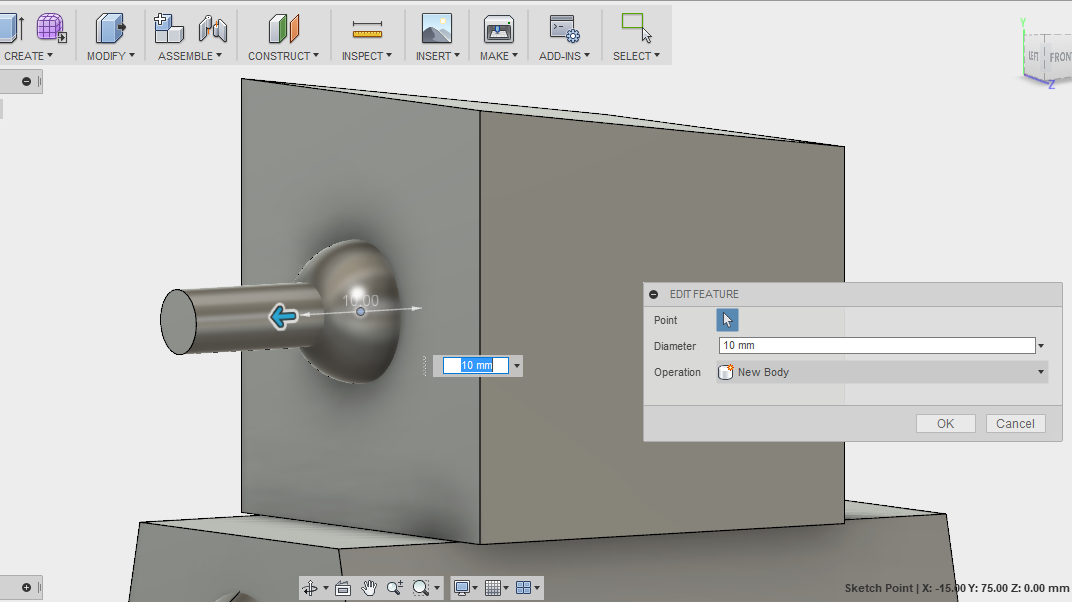The width and height of the screenshot is (1072, 602).
Task: Activate the Orbit tool
Action: point(312,588)
